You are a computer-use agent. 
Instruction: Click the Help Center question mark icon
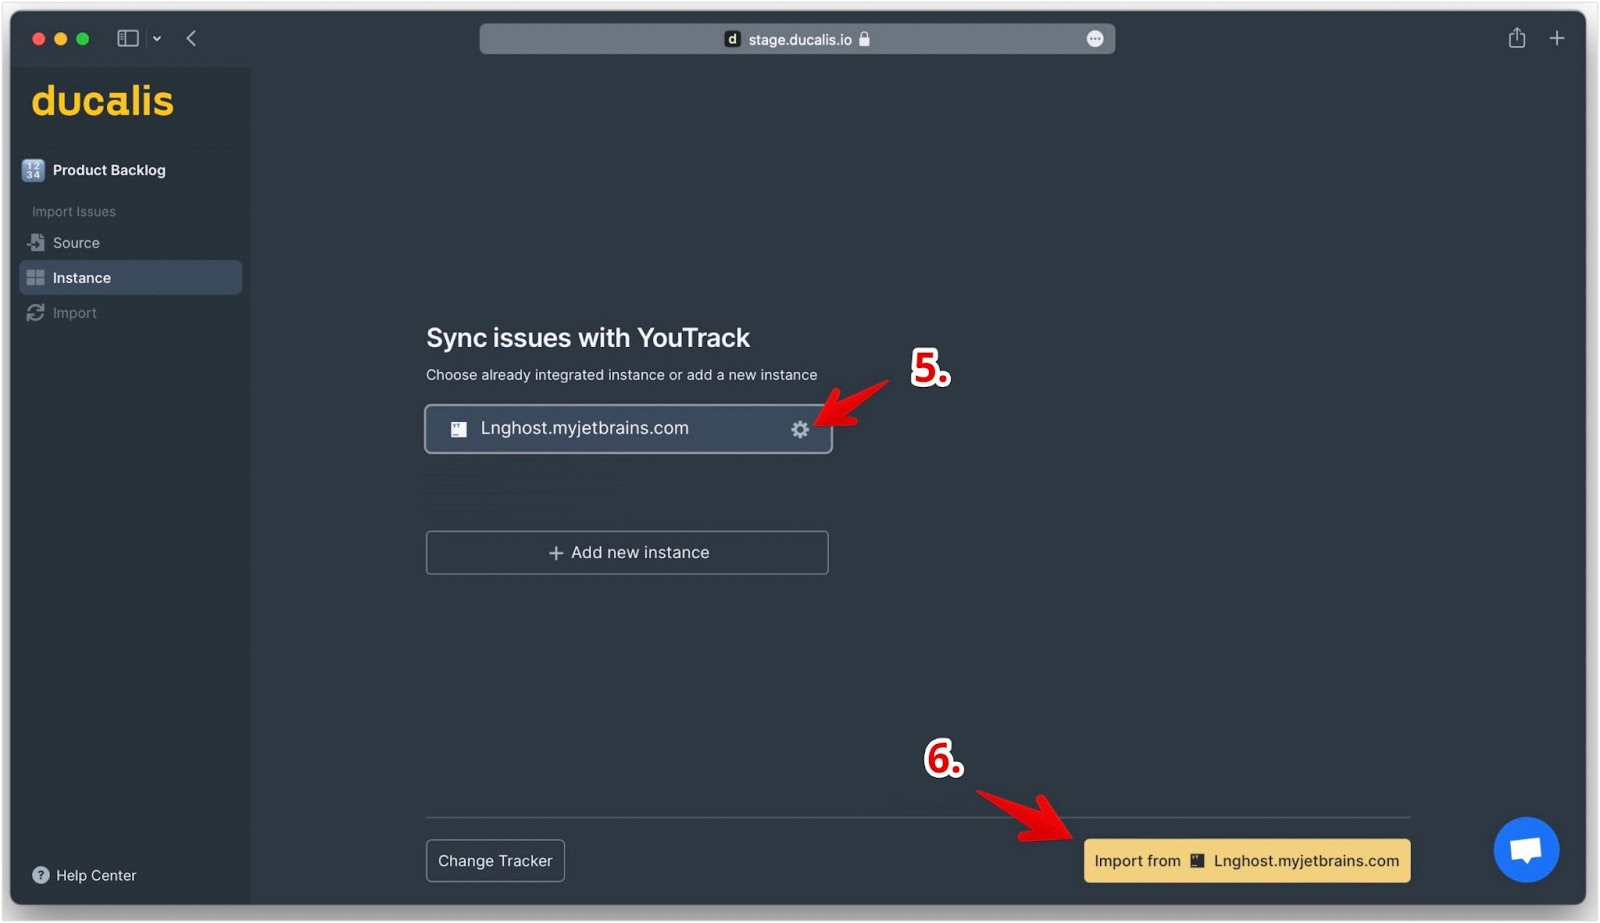40,875
